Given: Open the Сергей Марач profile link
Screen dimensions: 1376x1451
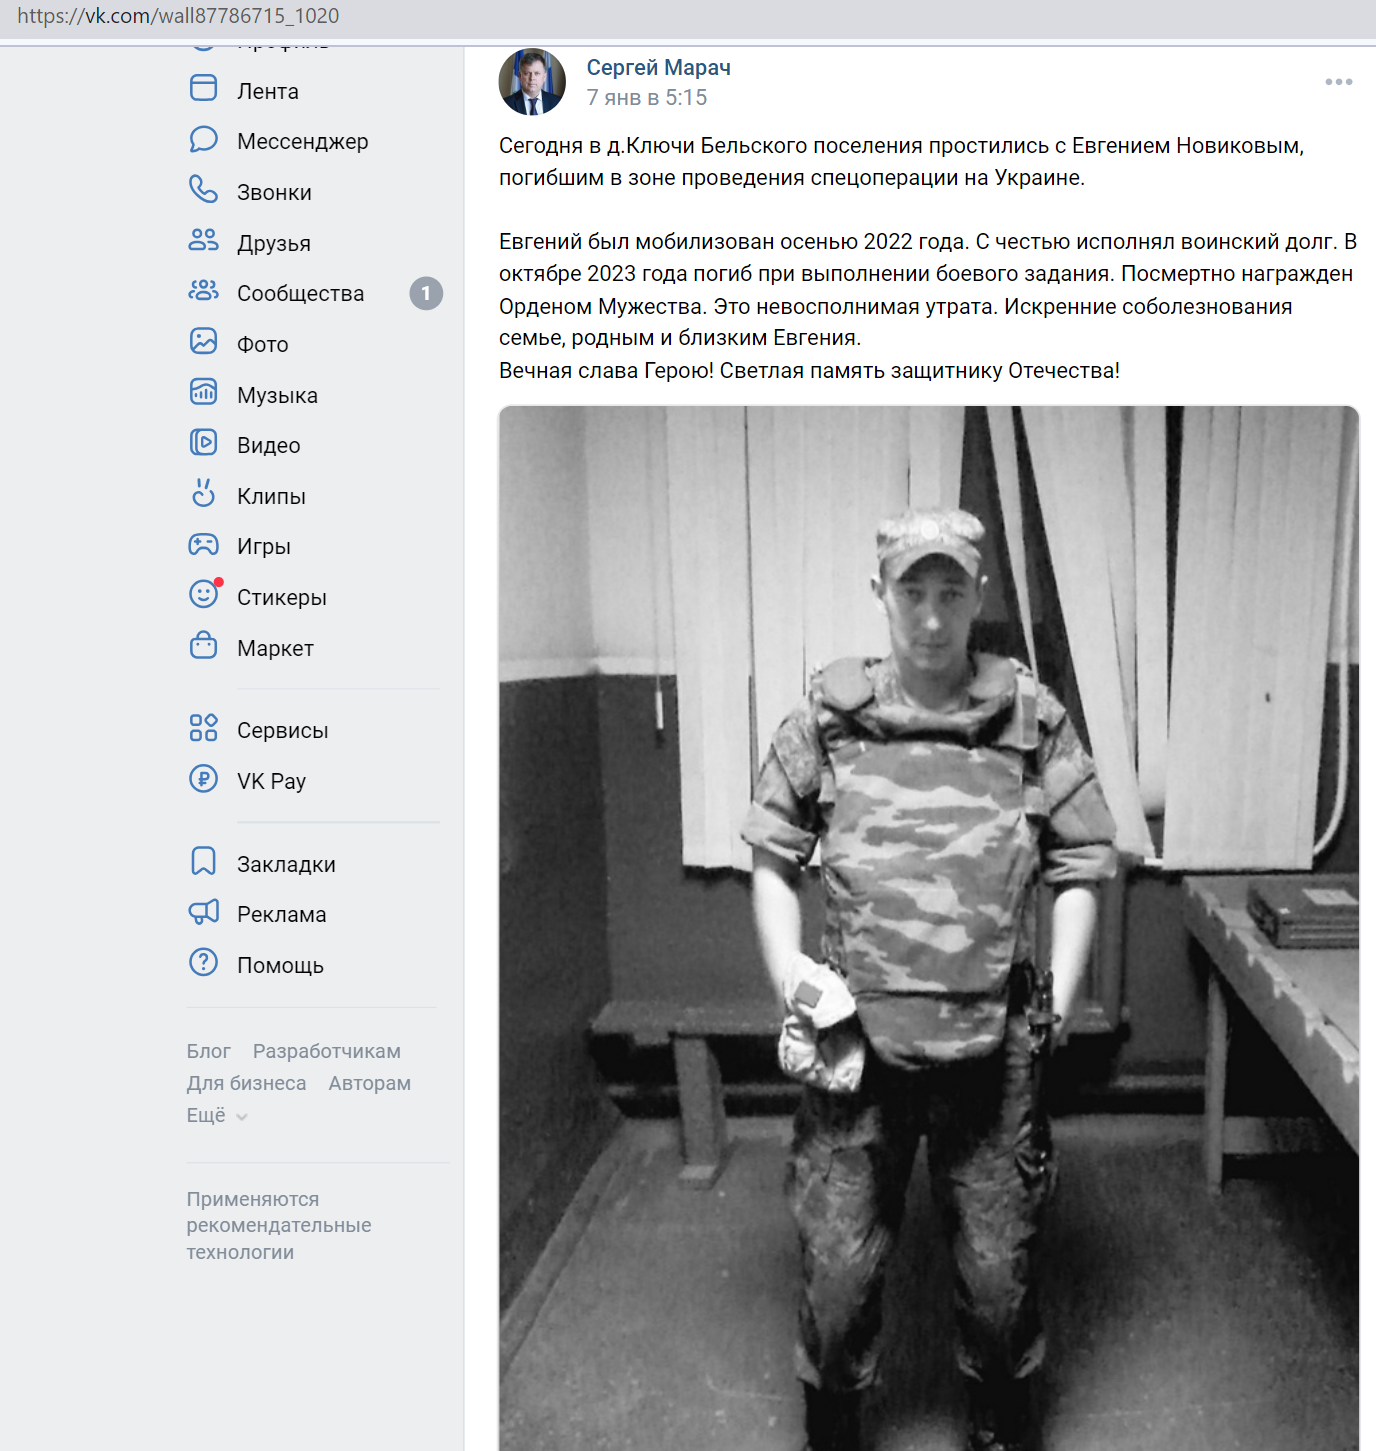Looking at the screenshot, I should pos(658,67).
